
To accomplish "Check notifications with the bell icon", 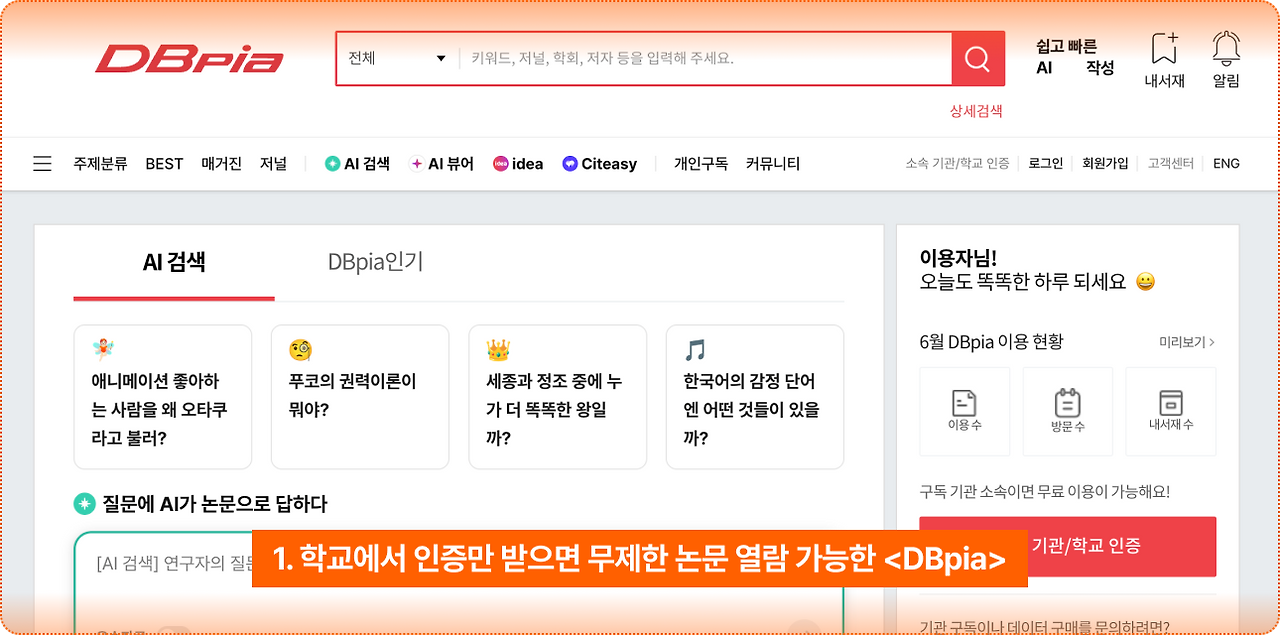I will click(x=1225, y=50).
